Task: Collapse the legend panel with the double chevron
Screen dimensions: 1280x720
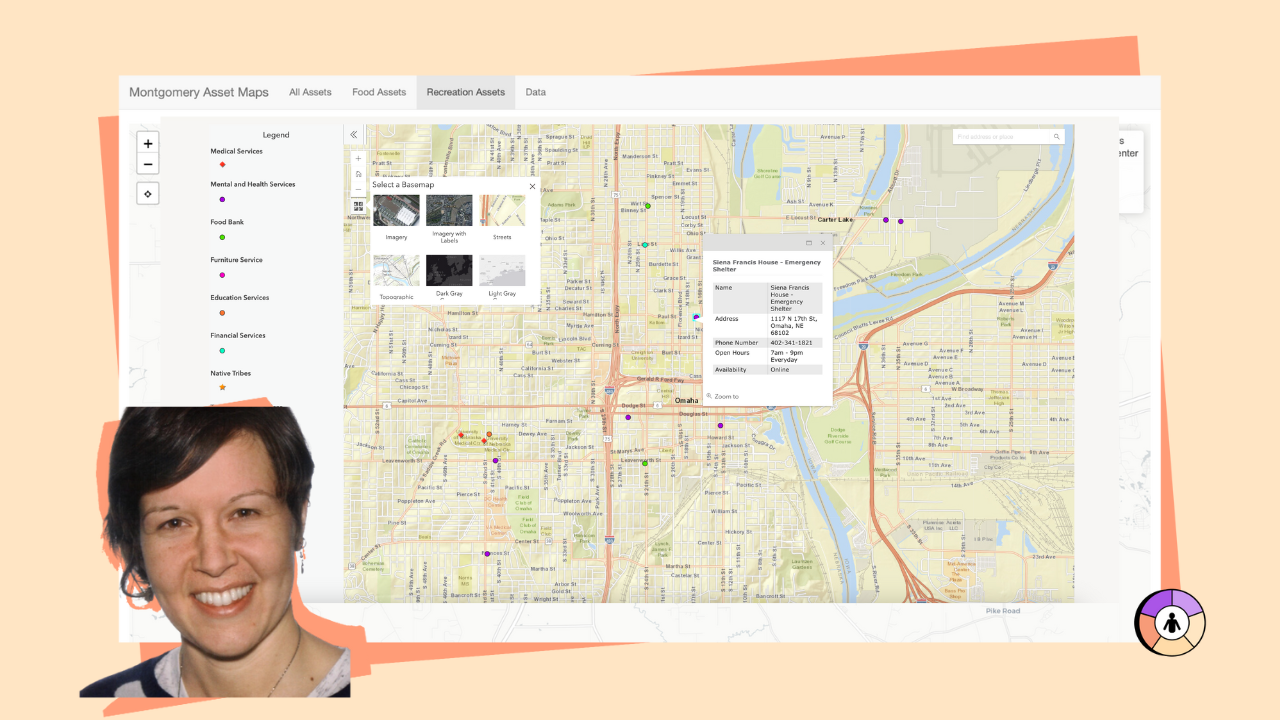Action: point(354,134)
